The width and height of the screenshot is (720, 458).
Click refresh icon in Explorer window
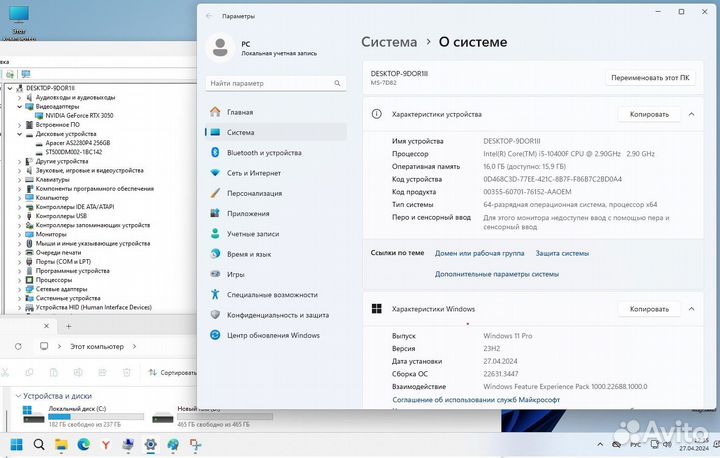tap(18, 346)
